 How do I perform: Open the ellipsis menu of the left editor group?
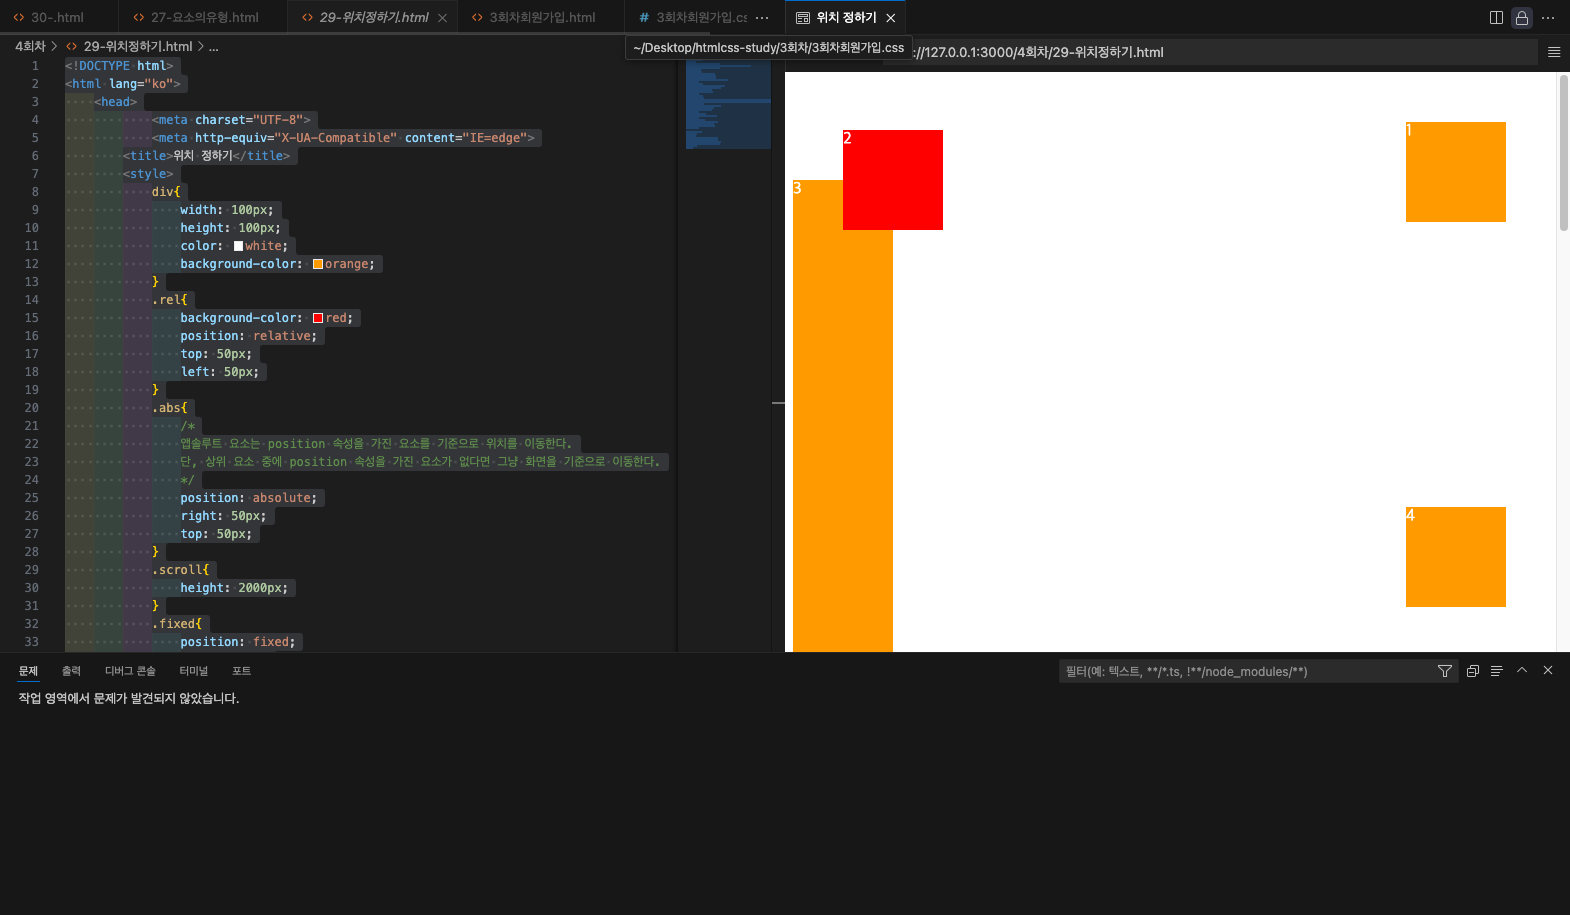[x=762, y=18]
